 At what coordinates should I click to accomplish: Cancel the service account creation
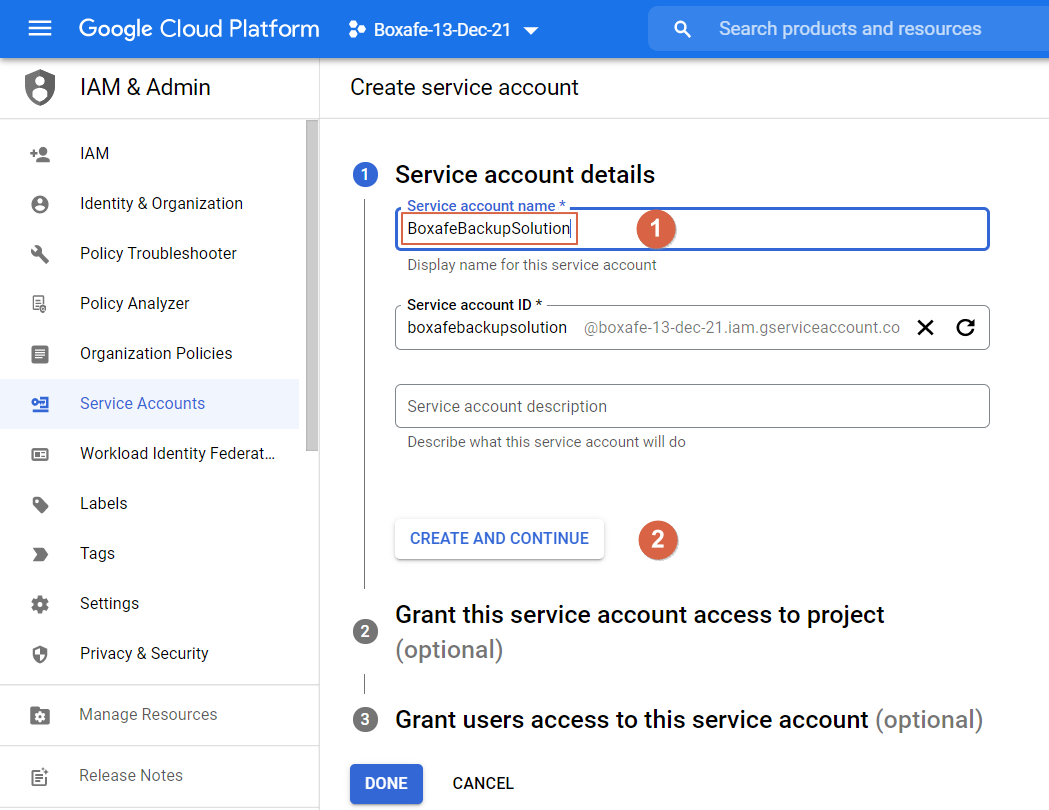coord(483,784)
